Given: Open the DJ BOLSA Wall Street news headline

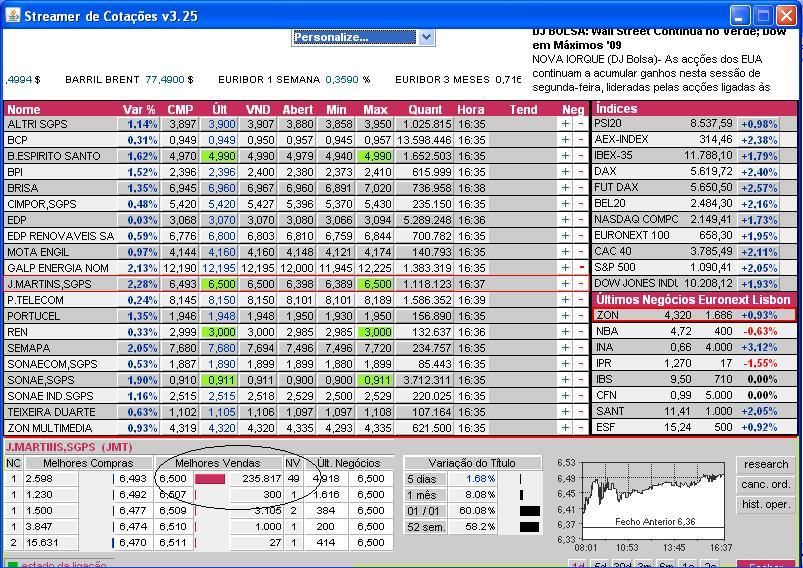Looking at the screenshot, I should 659,38.
